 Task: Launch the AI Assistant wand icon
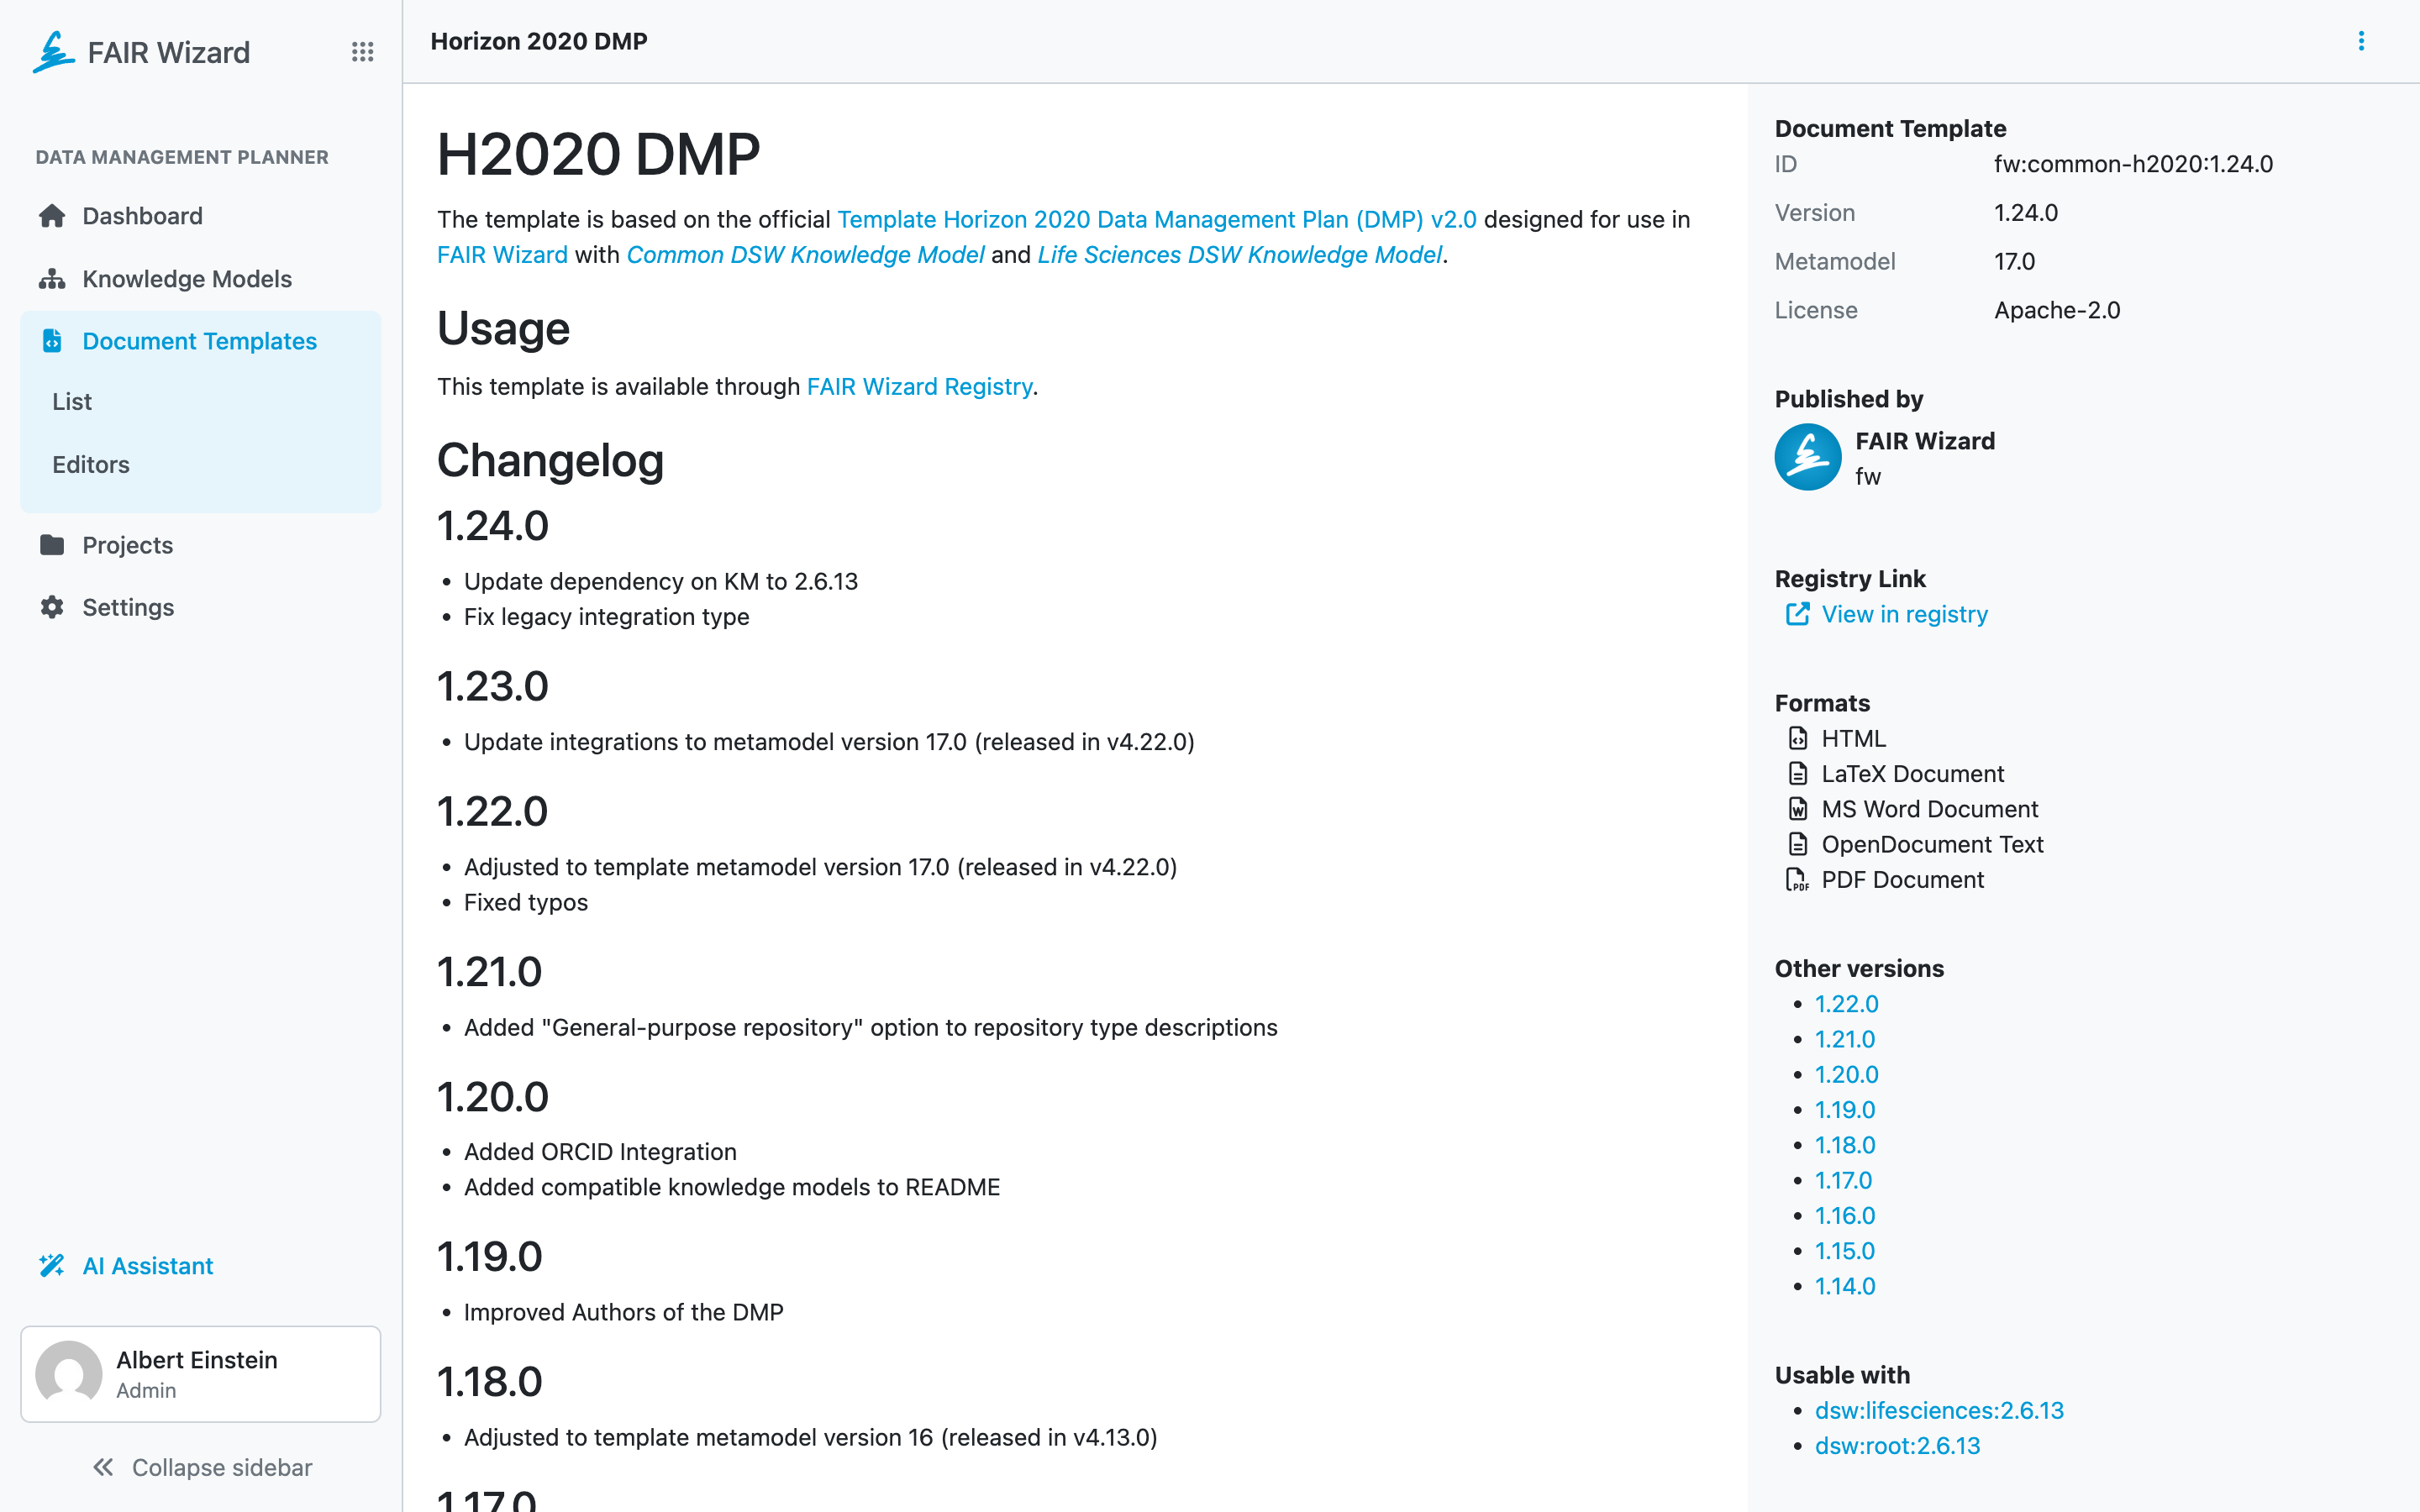[52, 1266]
